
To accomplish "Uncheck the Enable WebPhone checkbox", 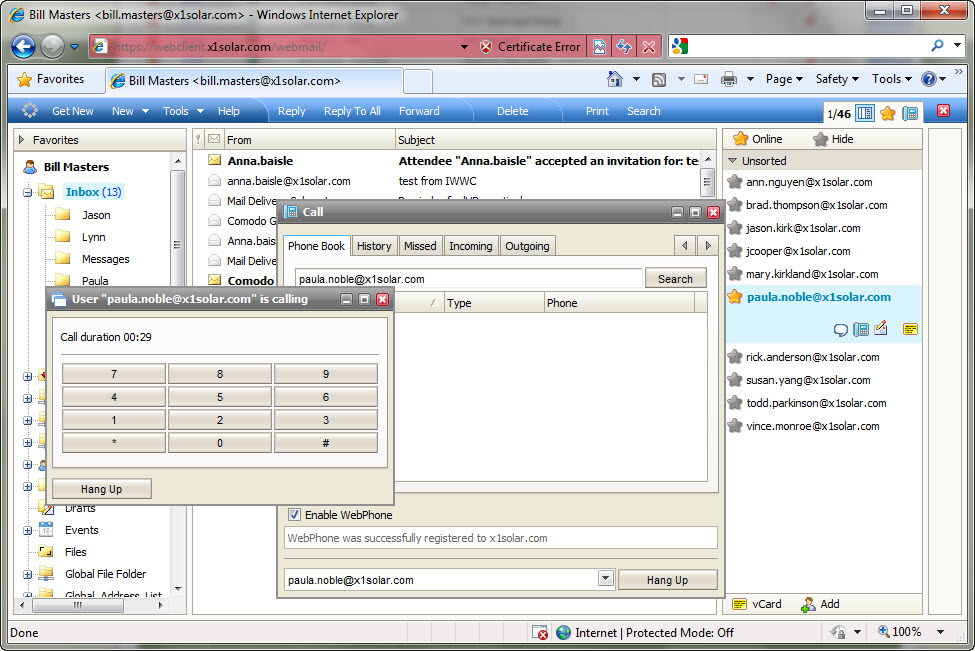I will 295,515.
